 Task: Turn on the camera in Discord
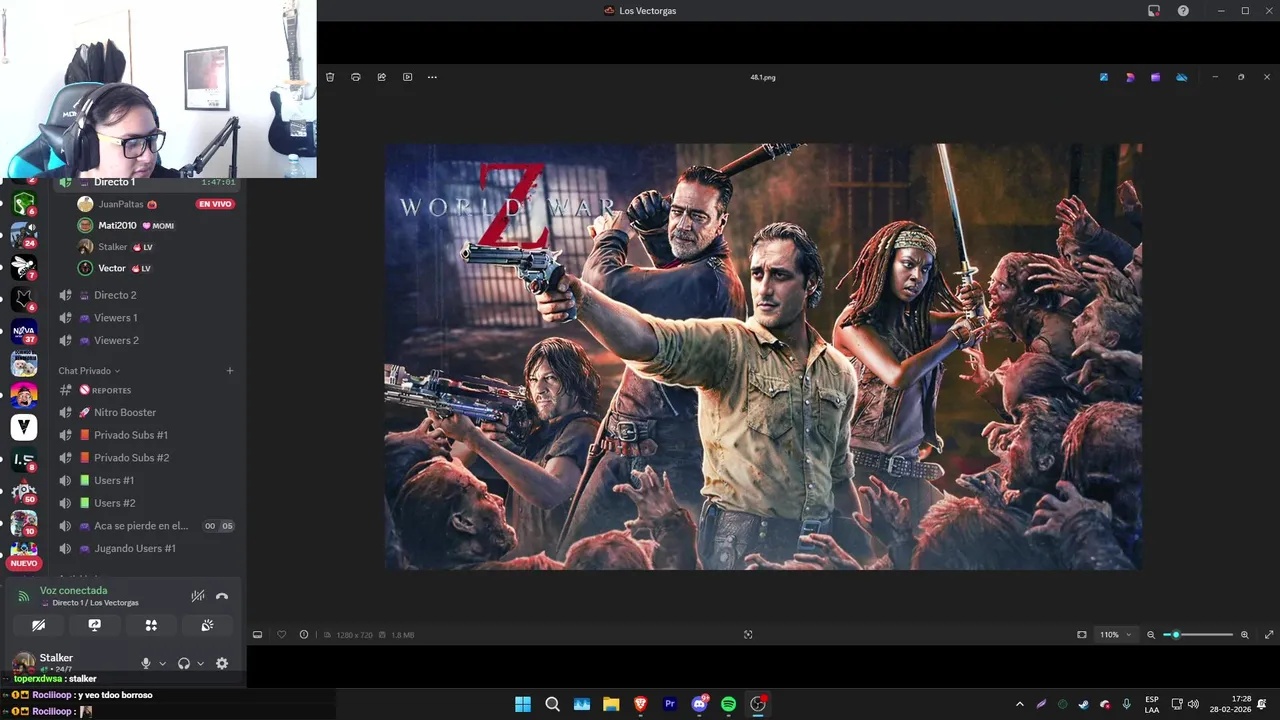[38, 625]
